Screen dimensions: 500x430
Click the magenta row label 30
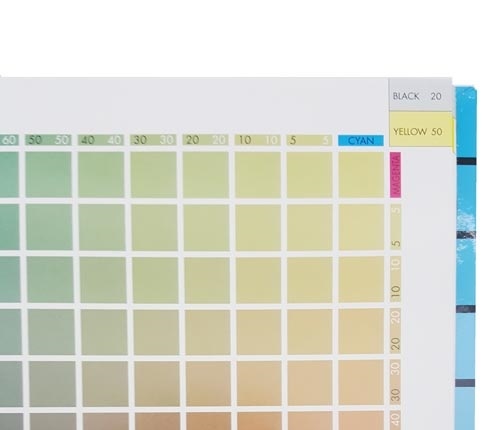(x=395, y=383)
